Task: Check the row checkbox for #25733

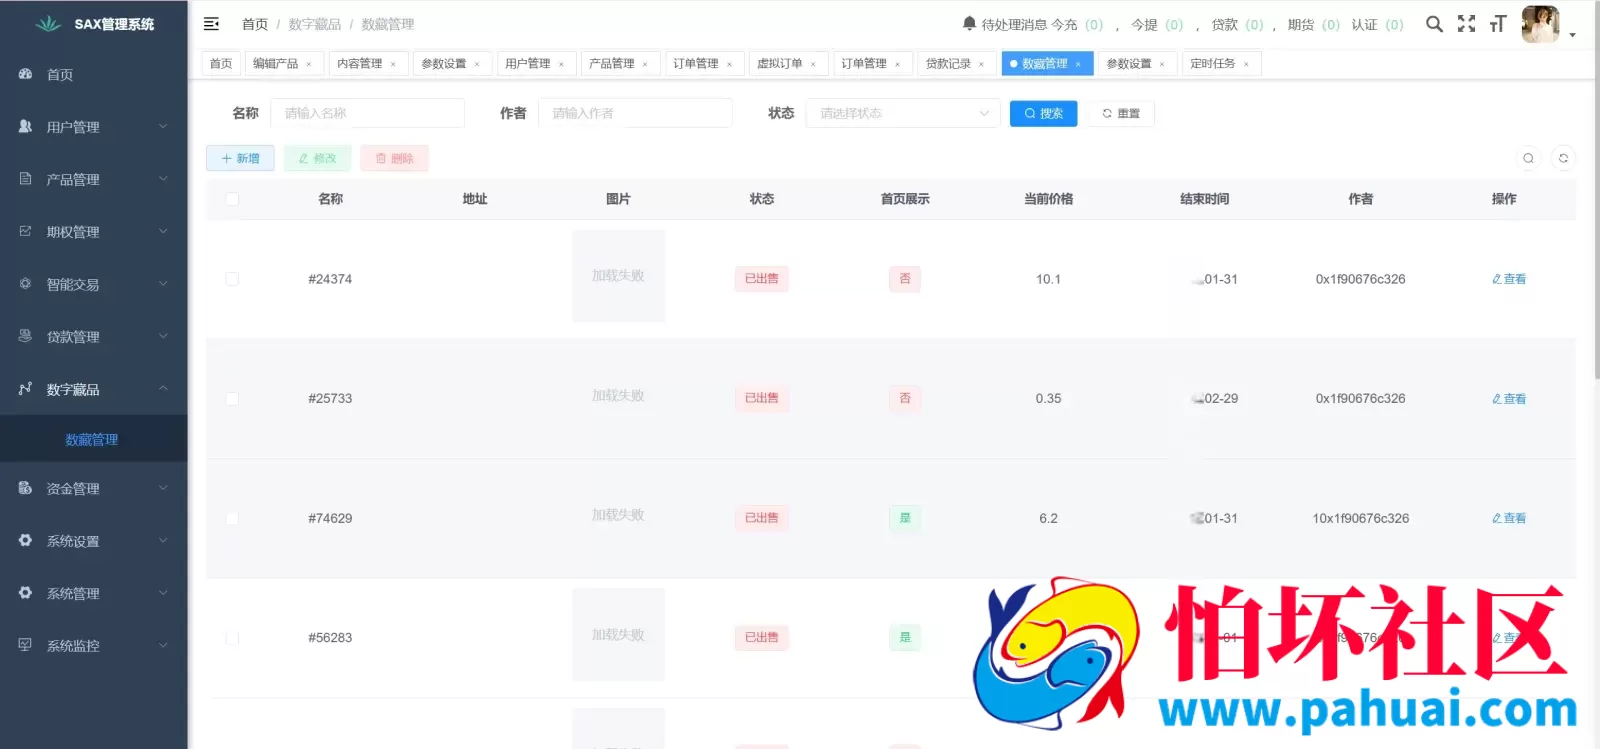Action: click(232, 398)
